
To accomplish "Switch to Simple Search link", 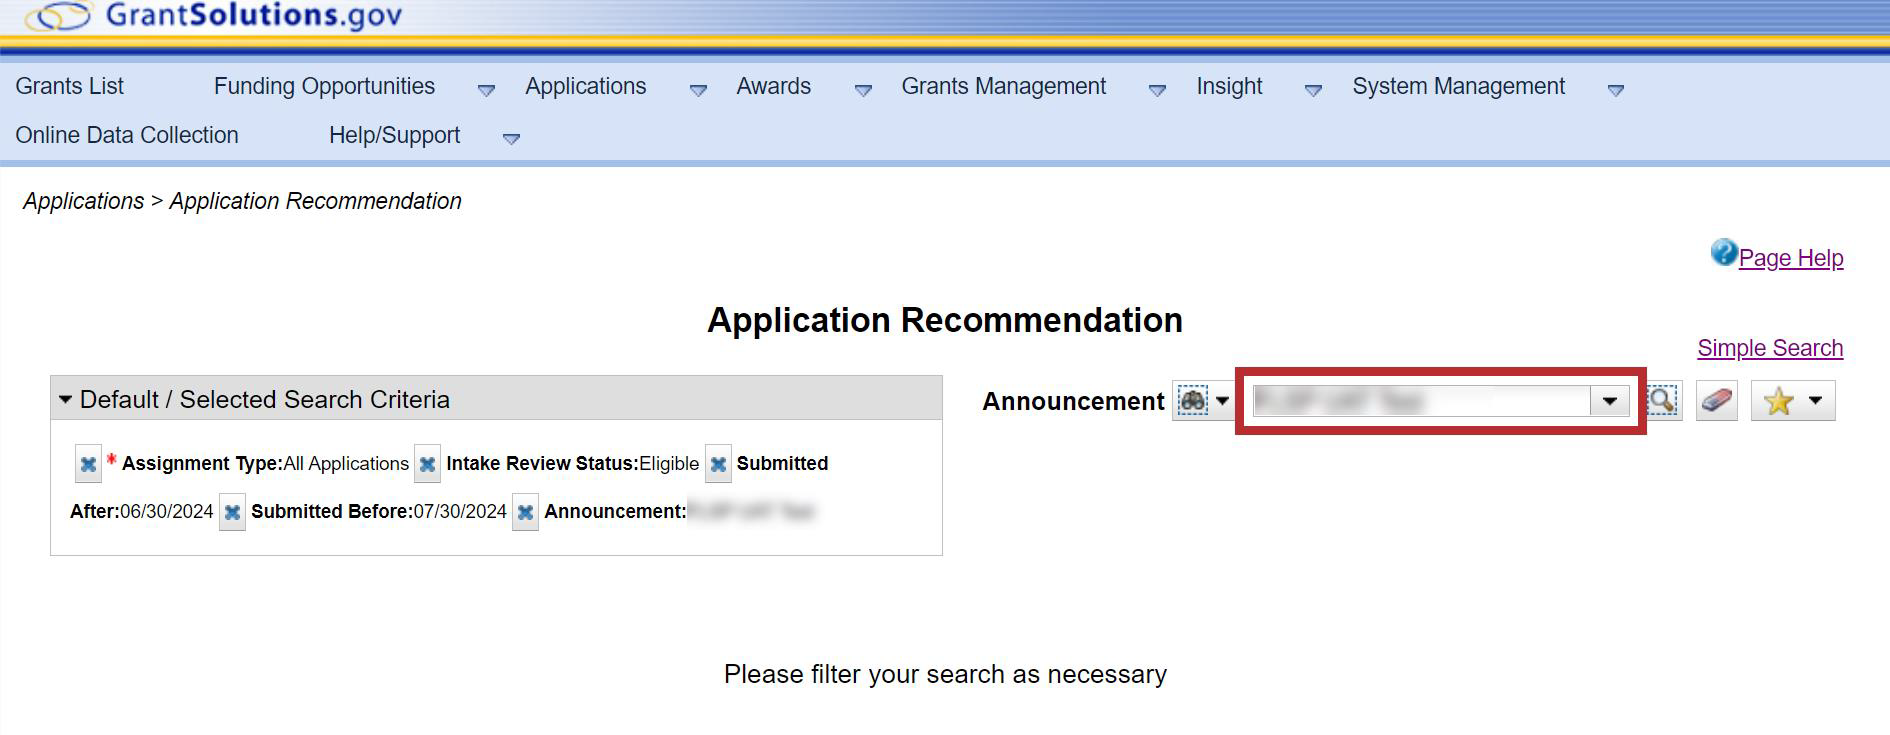I will [1769, 348].
